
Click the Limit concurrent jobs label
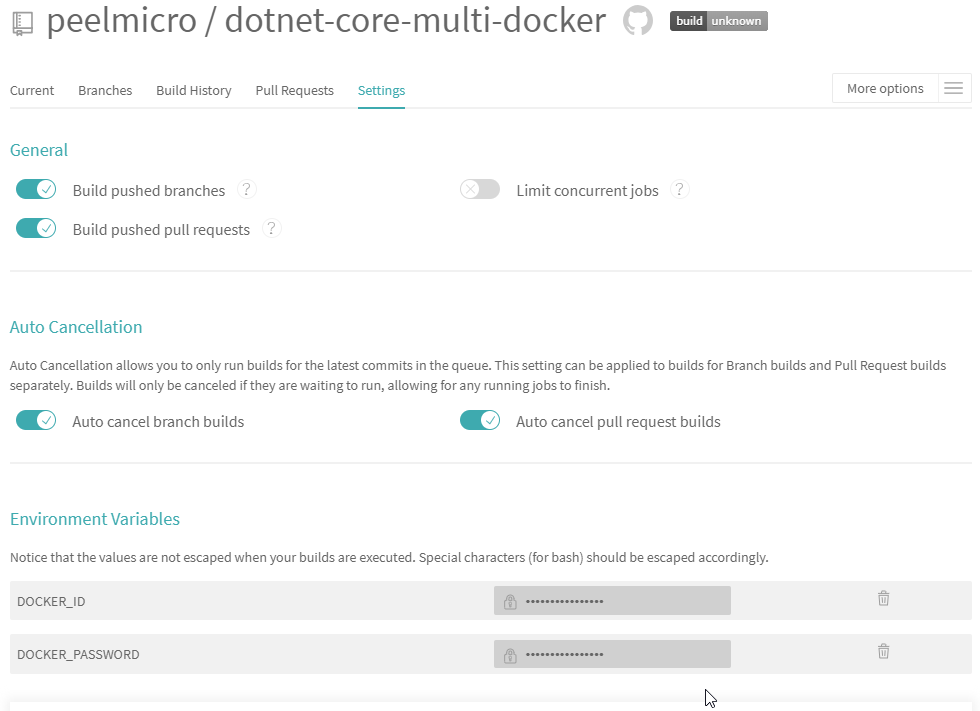tap(588, 191)
